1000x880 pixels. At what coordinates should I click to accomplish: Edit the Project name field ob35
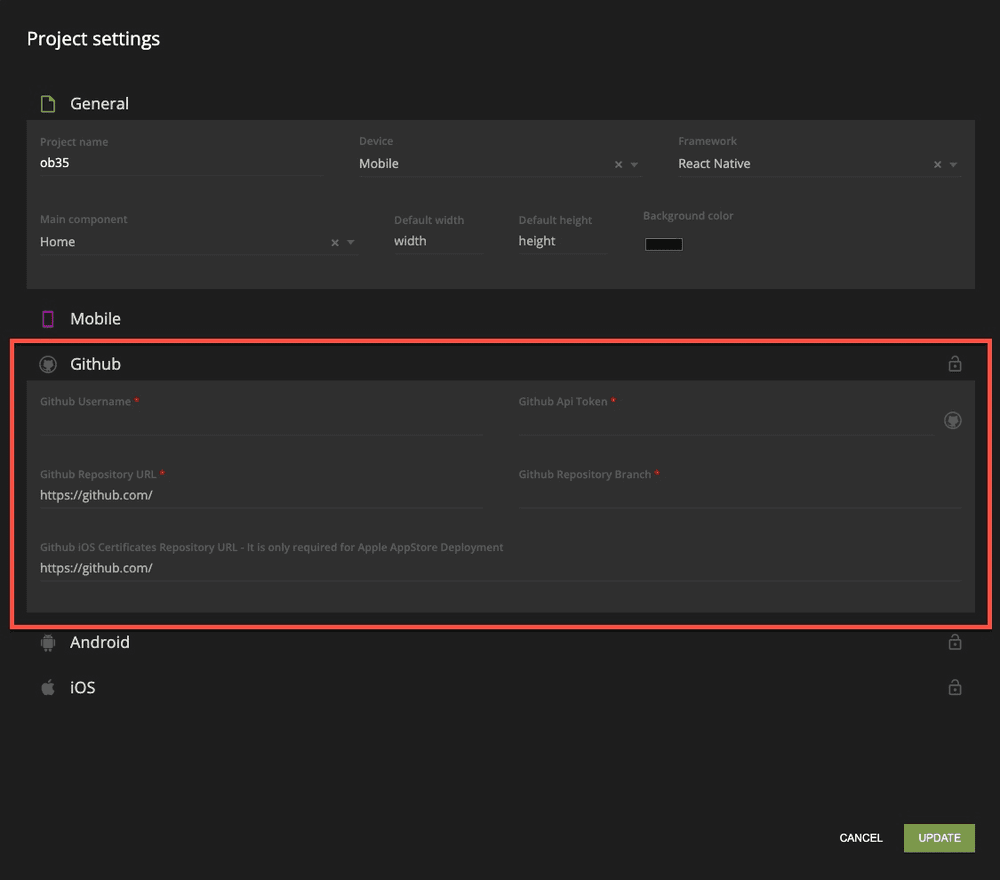(181, 163)
